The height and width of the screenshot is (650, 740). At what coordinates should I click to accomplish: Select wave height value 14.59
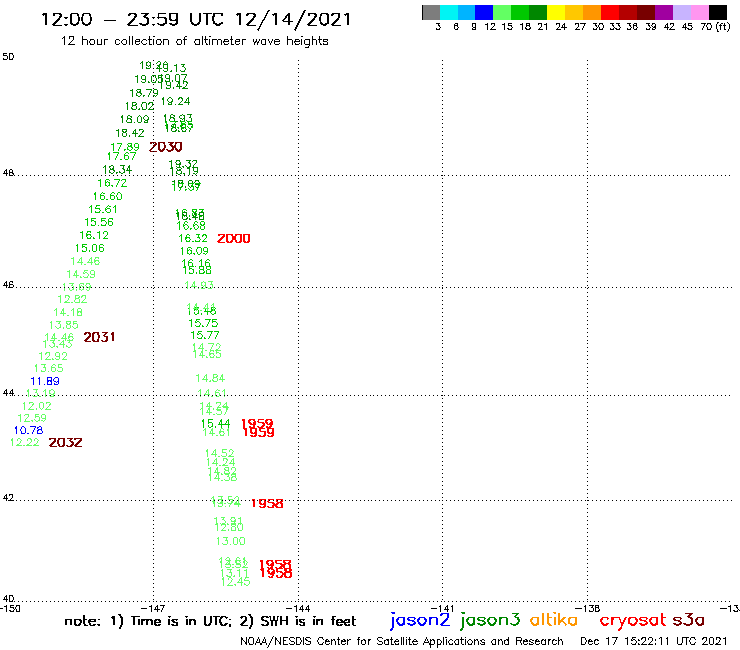[81, 274]
